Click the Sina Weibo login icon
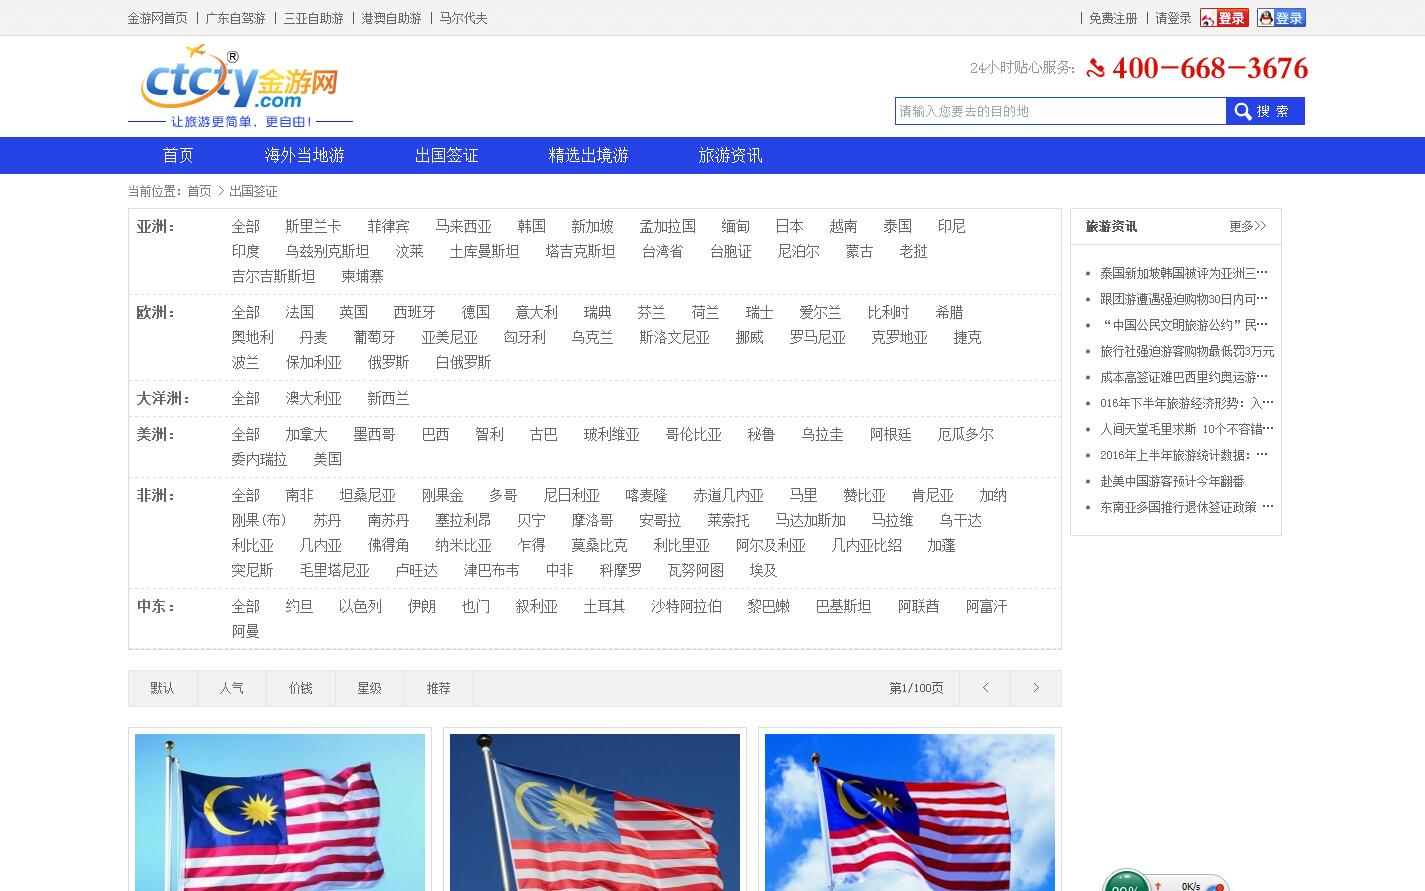Screen dimensions: 1425x891 point(1223,17)
